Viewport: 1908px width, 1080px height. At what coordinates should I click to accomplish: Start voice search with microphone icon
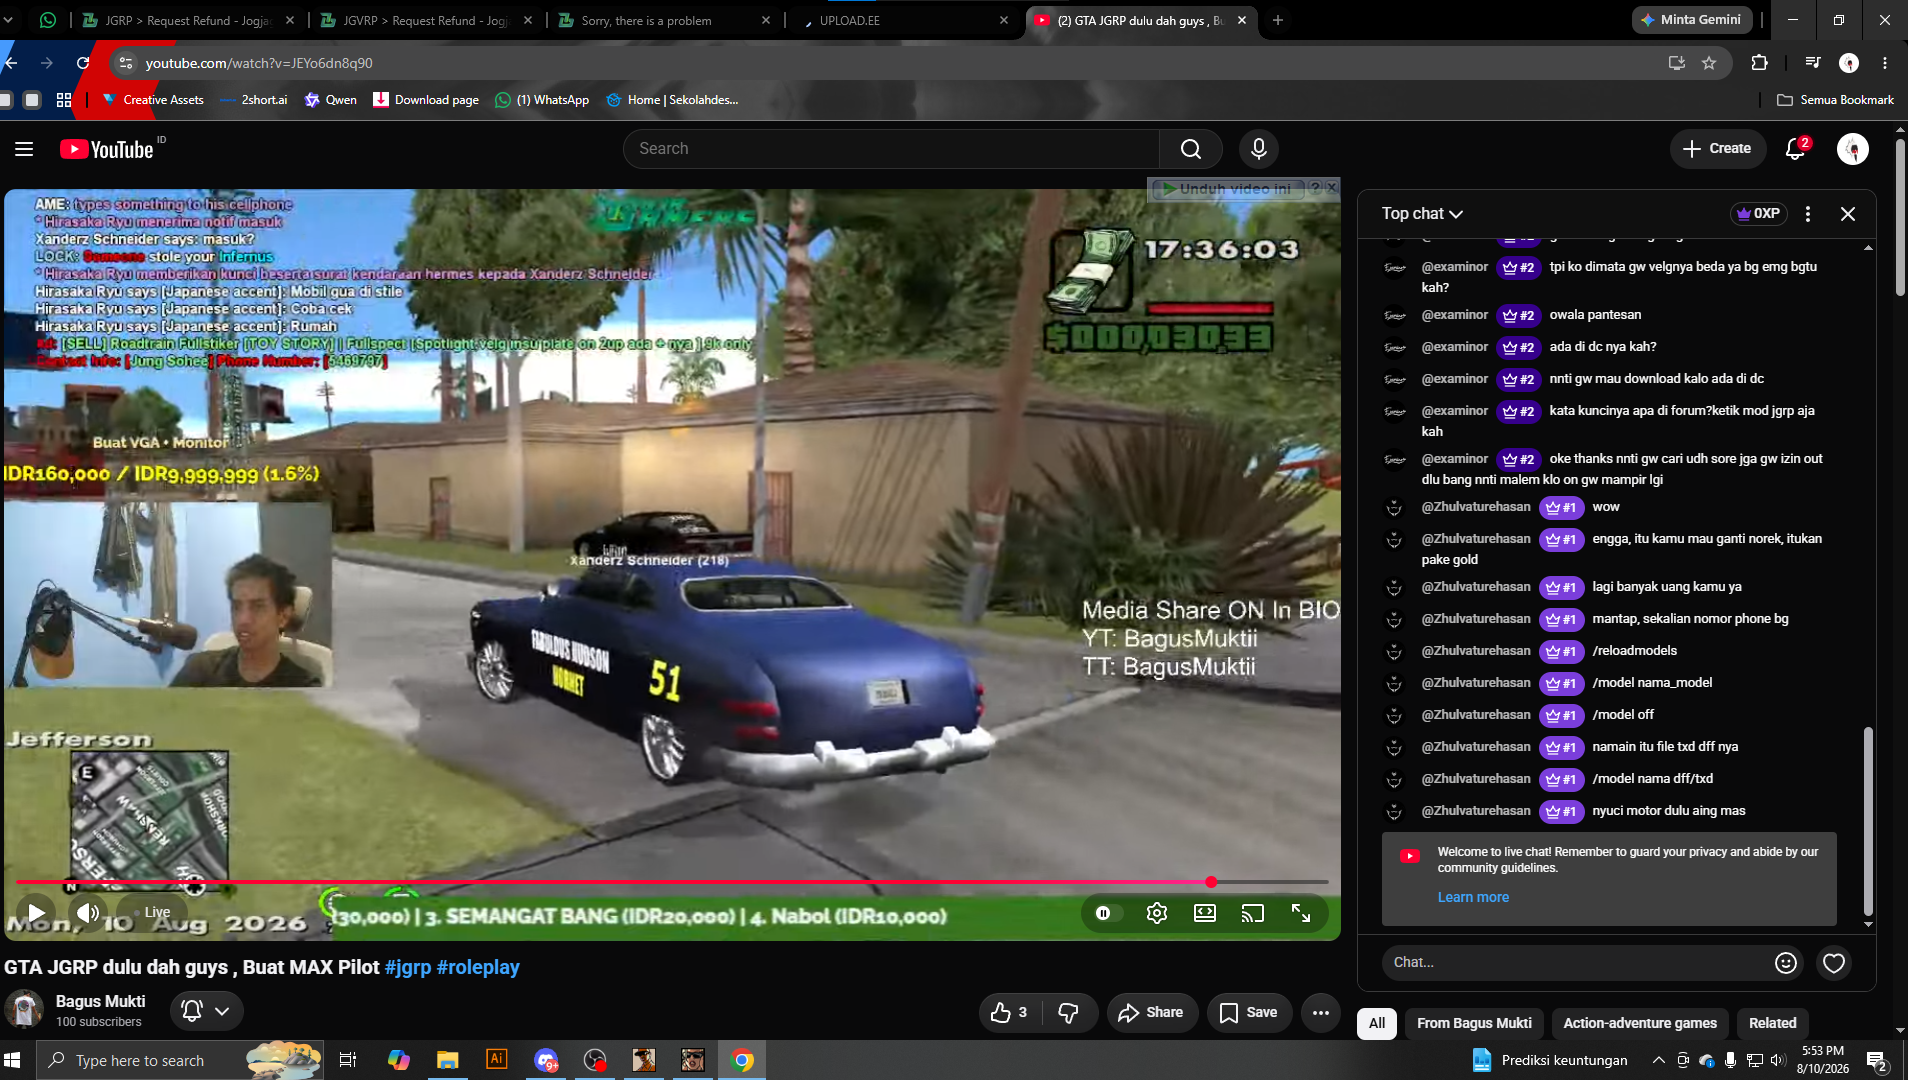click(x=1258, y=149)
